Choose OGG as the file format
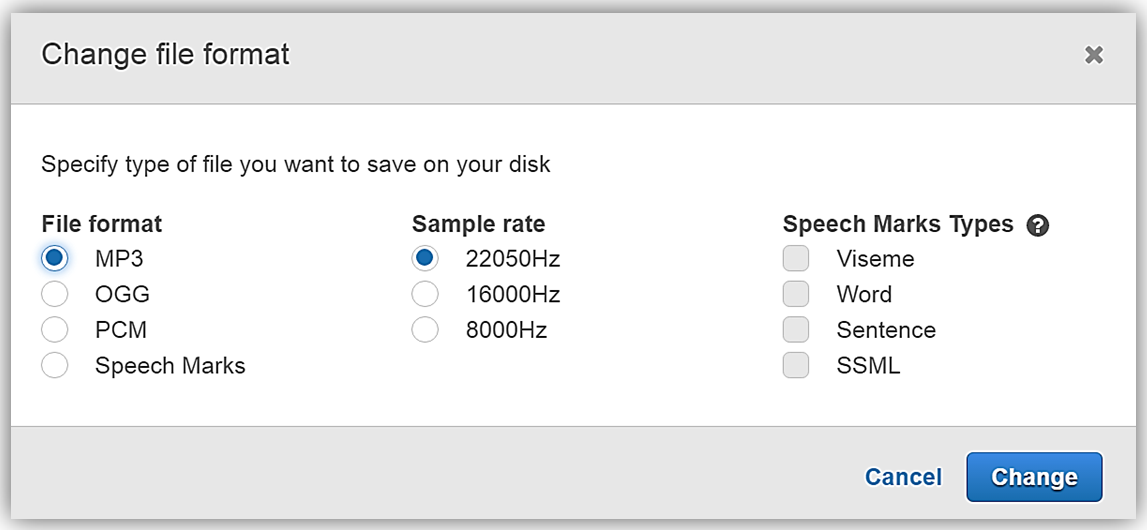Viewport: 1147px width, 530px height. (x=55, y=294)
